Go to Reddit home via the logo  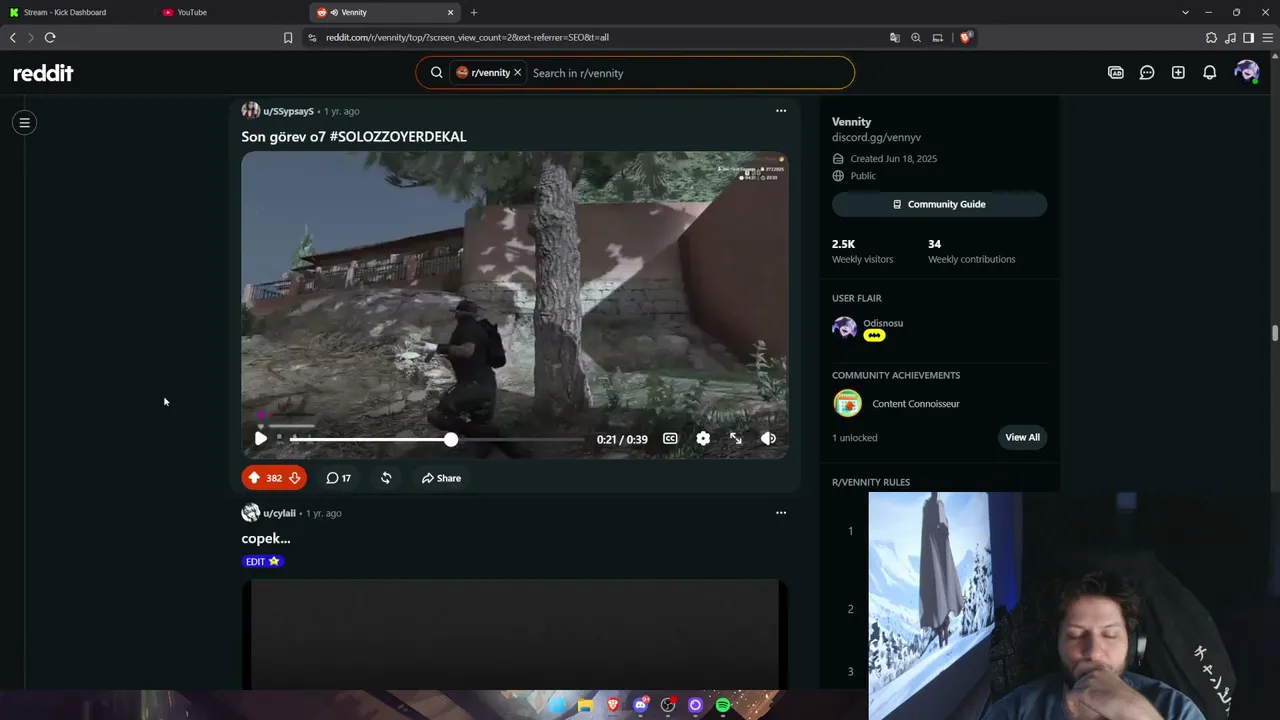(43, 73)
